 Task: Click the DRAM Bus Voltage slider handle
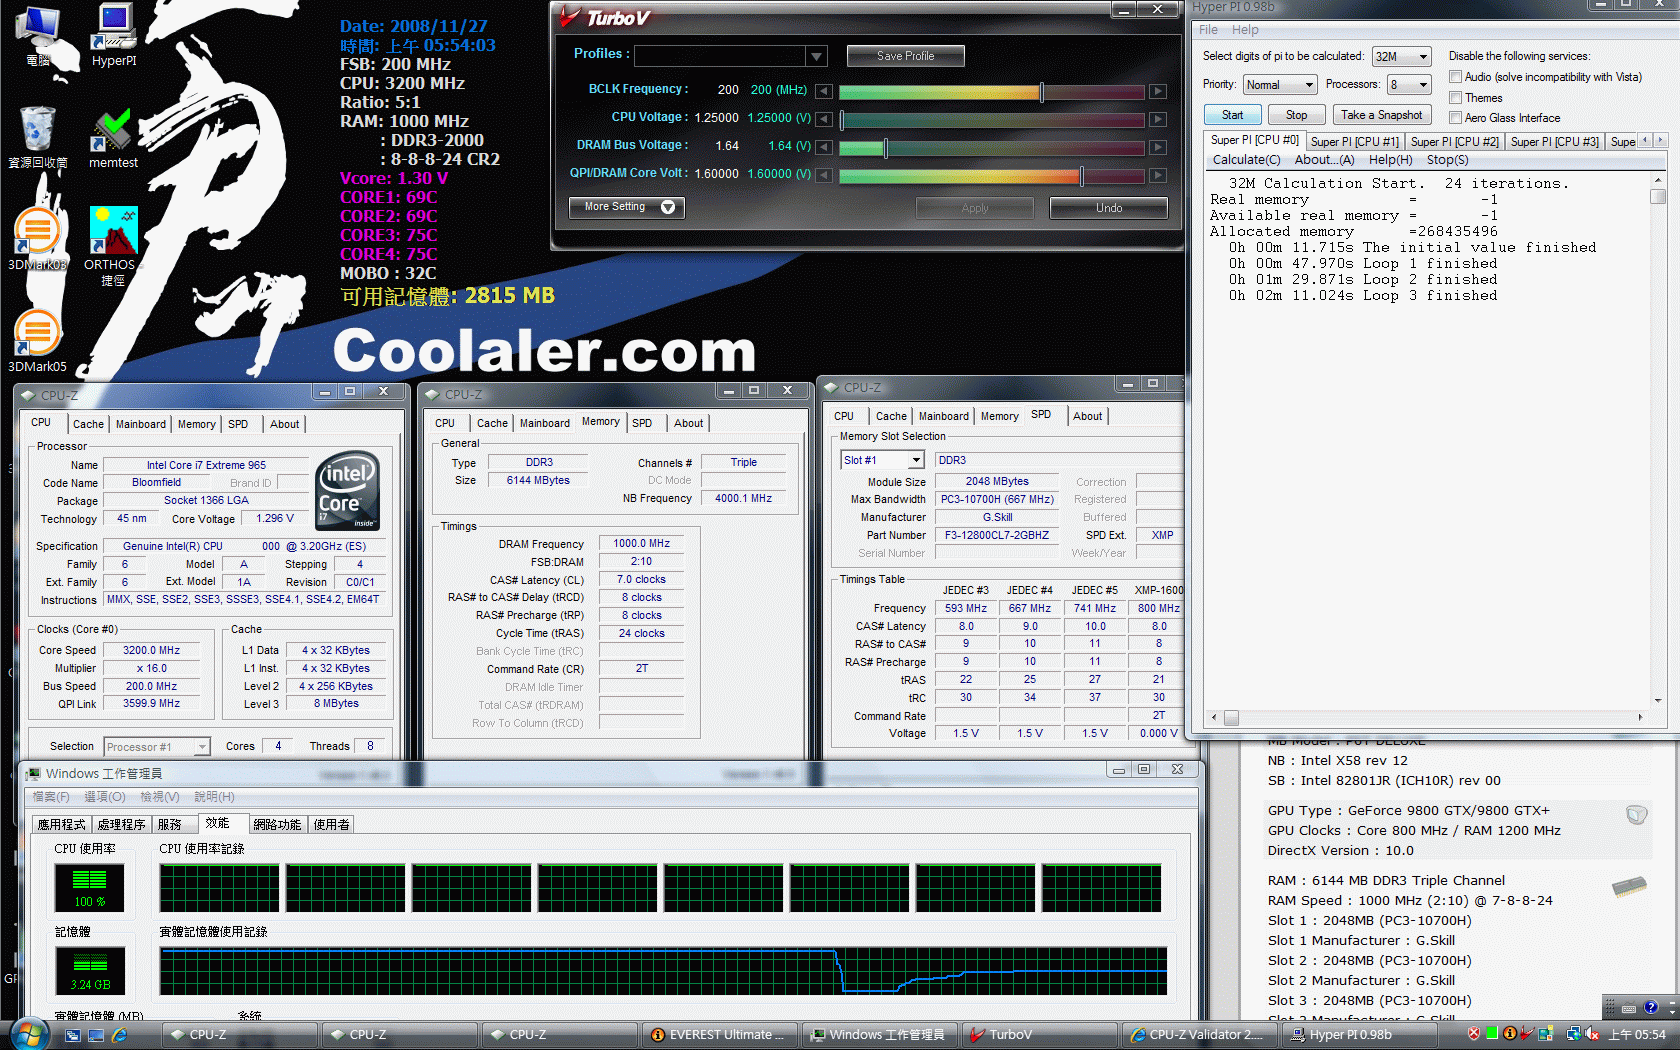click(x=885, y=148)
